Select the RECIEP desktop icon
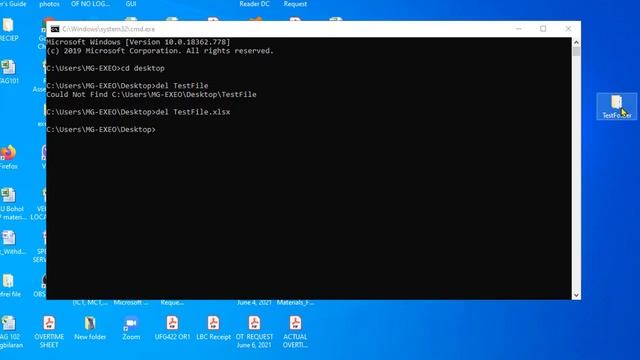Viewport: 640px width, 360px height. pyautogui.click(x=9, y=30)
